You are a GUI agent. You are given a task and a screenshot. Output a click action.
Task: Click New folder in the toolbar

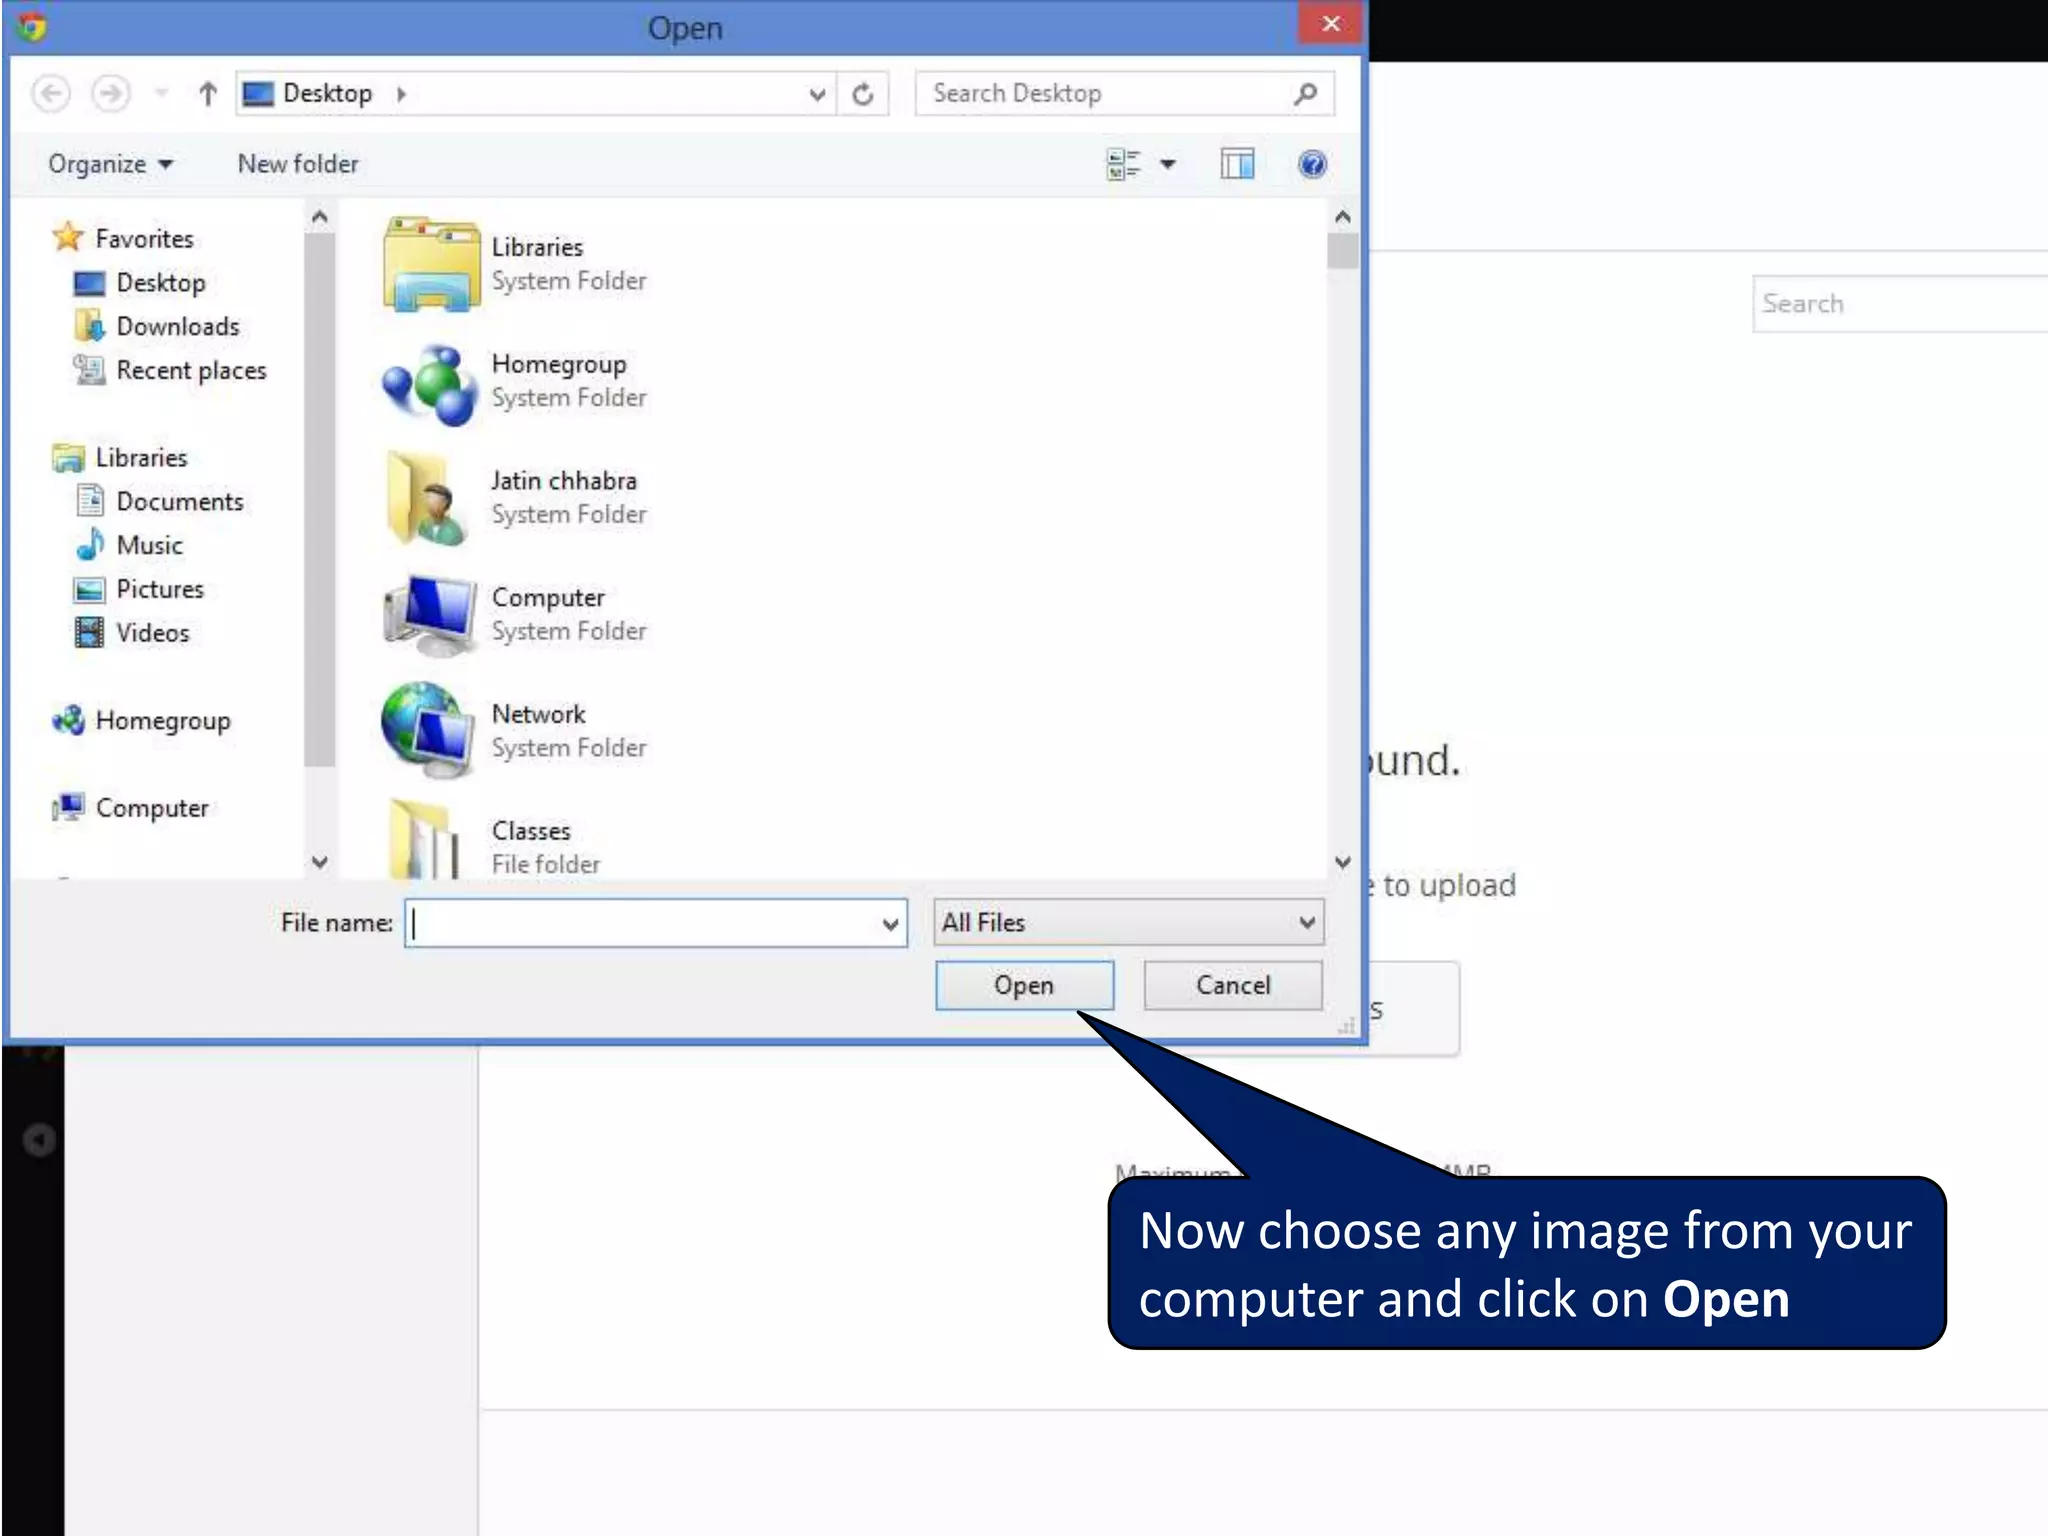tap(298, 164)
